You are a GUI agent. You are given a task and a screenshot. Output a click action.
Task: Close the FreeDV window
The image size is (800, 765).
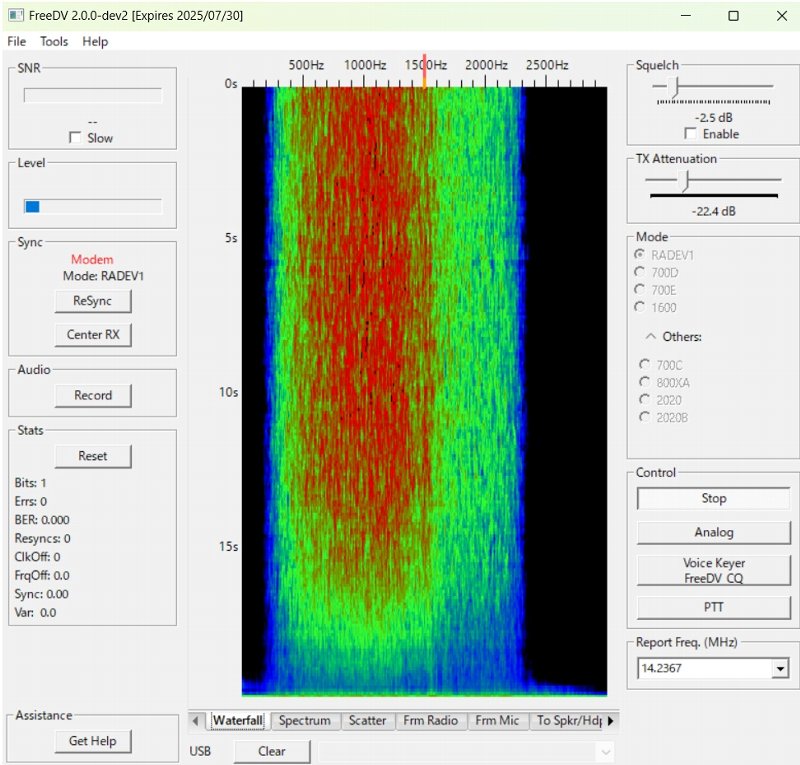point(782,16)
